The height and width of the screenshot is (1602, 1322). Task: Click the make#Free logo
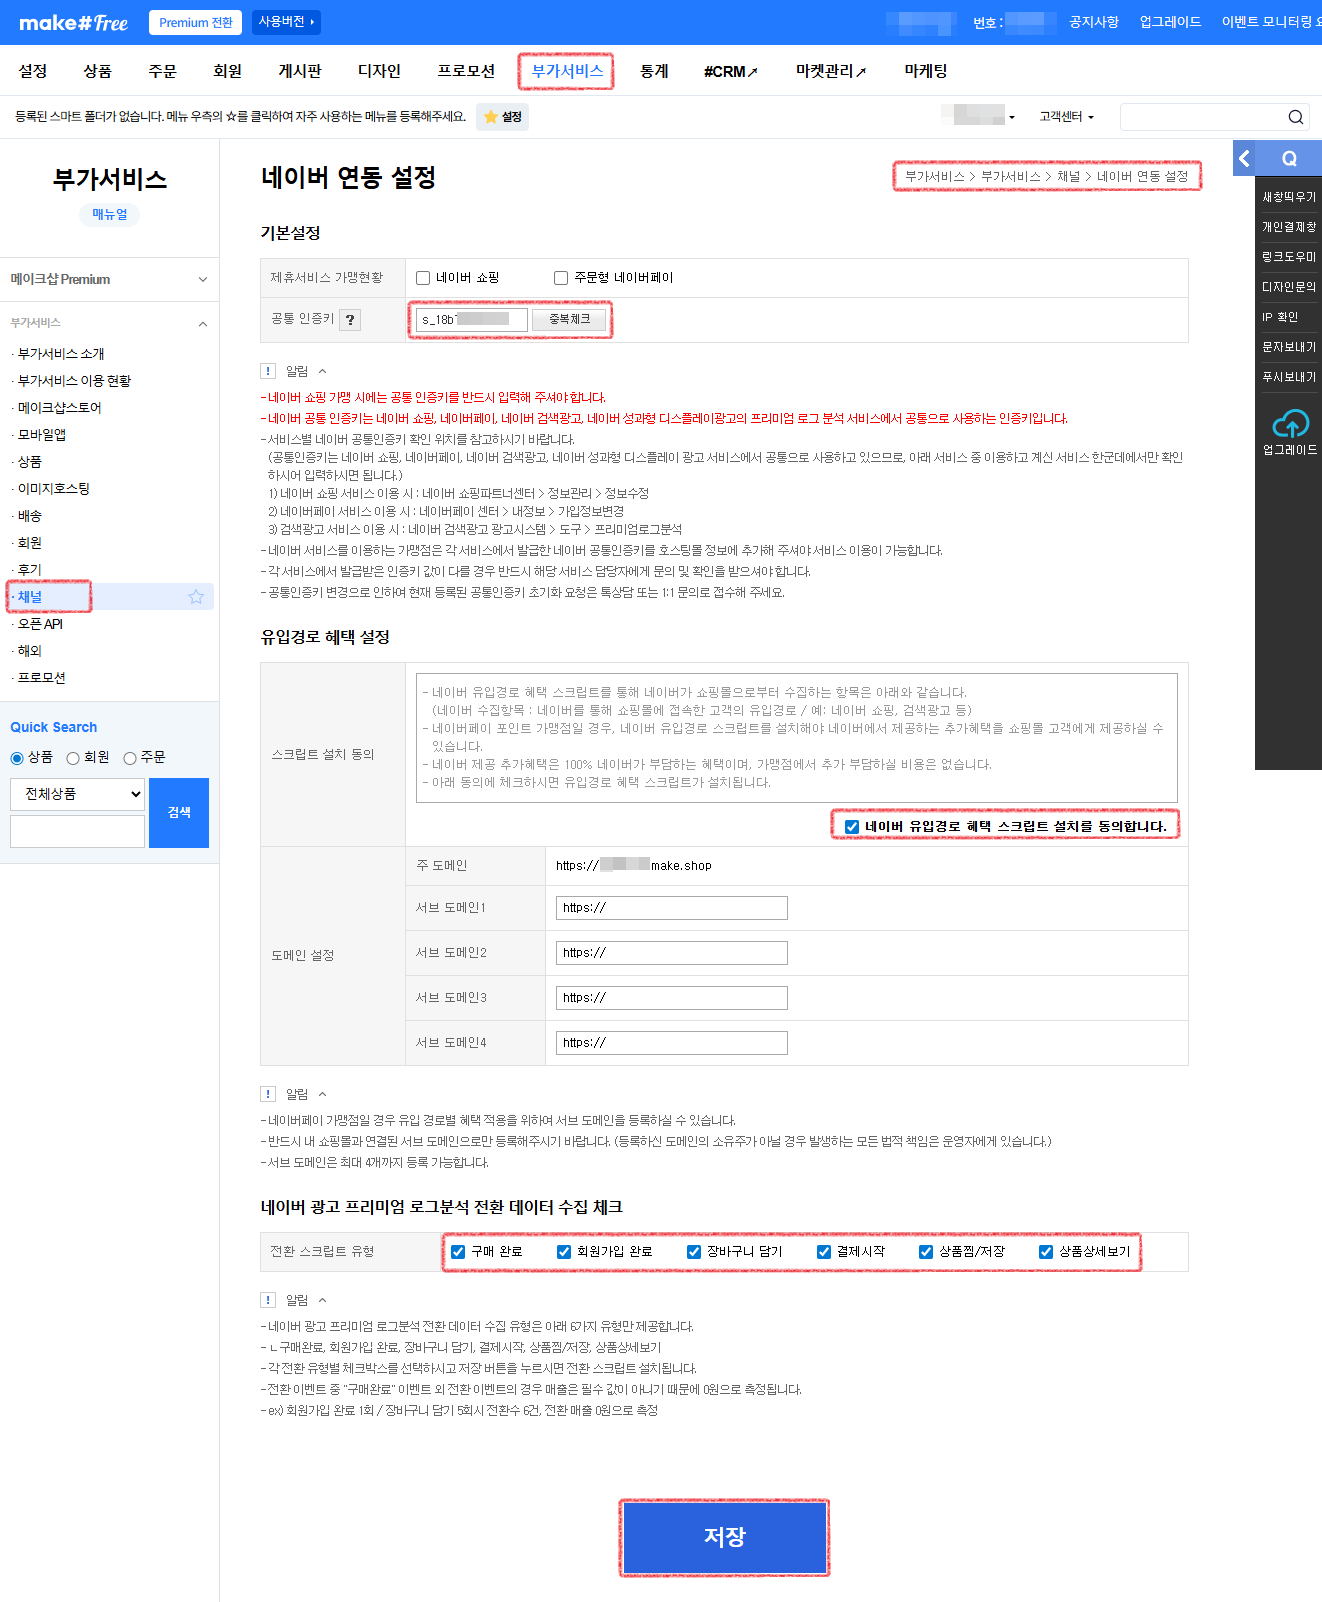[73, 22]
